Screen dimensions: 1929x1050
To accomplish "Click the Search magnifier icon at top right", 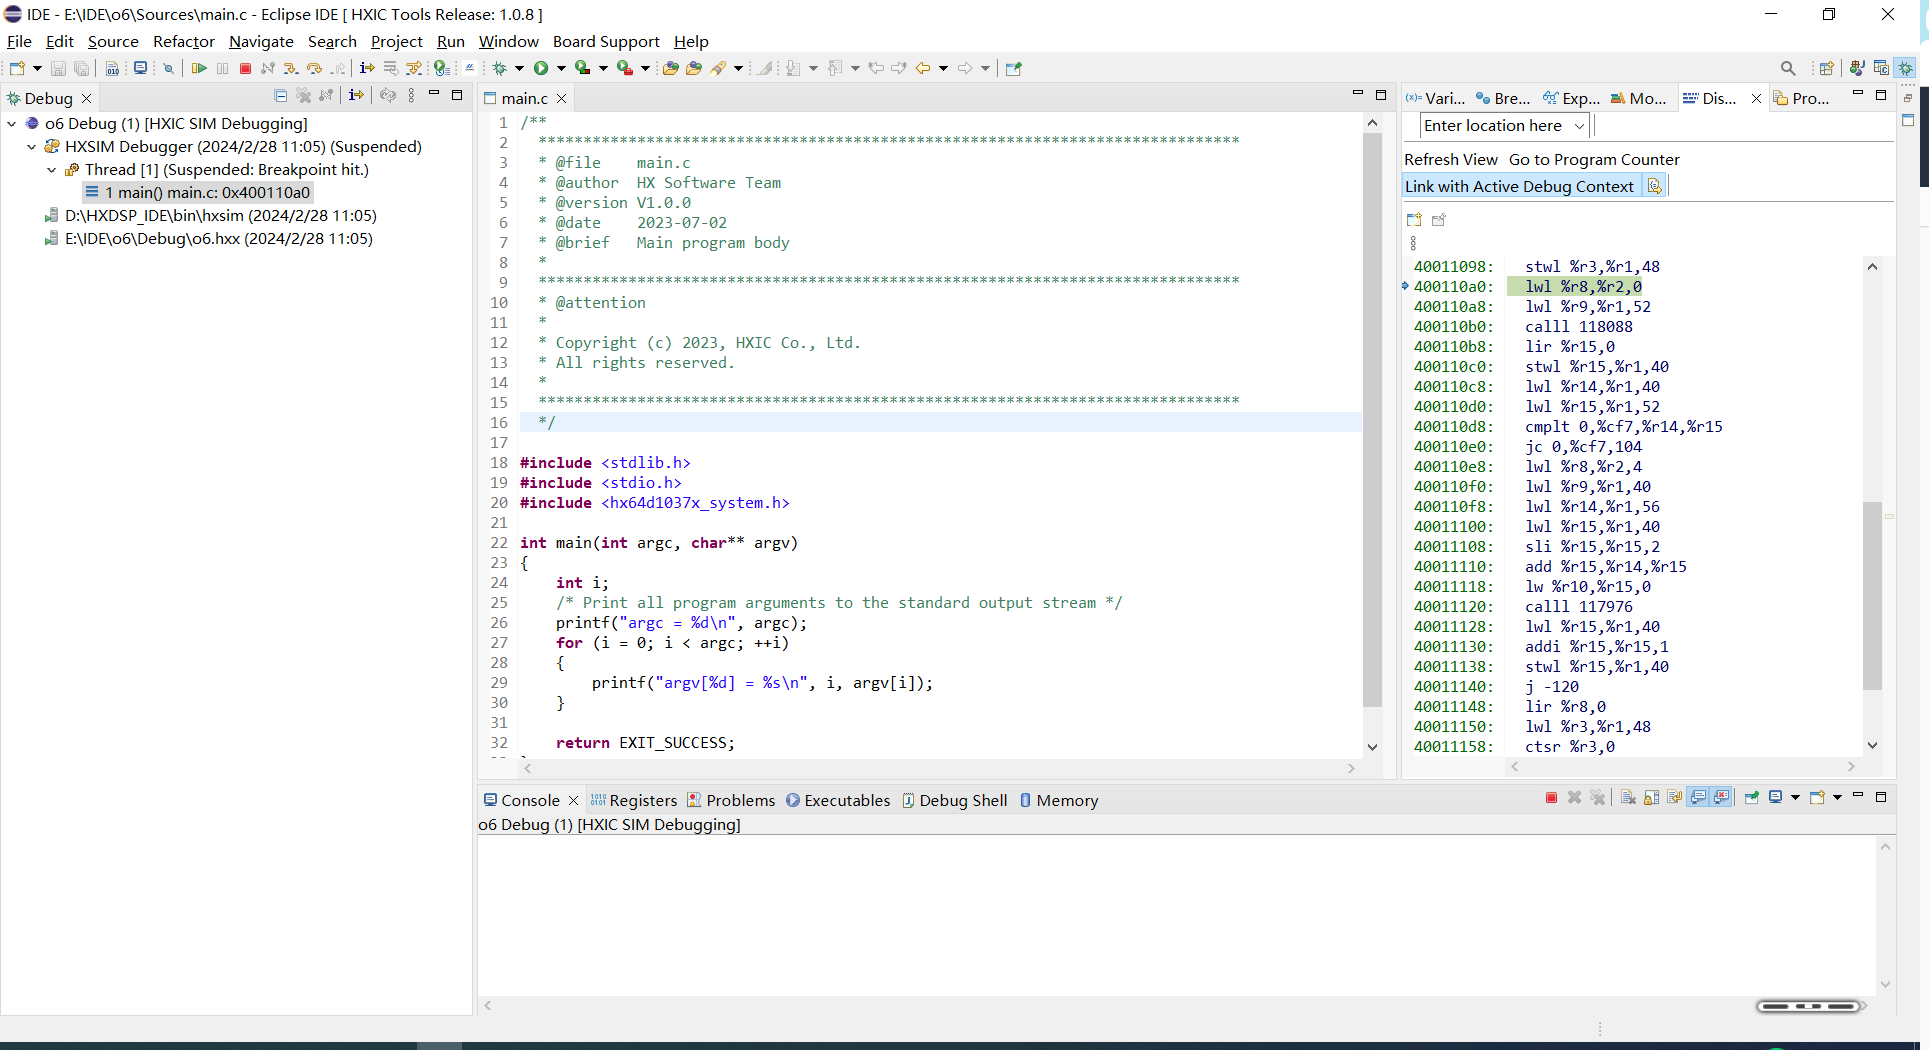I will point(1788,68).
